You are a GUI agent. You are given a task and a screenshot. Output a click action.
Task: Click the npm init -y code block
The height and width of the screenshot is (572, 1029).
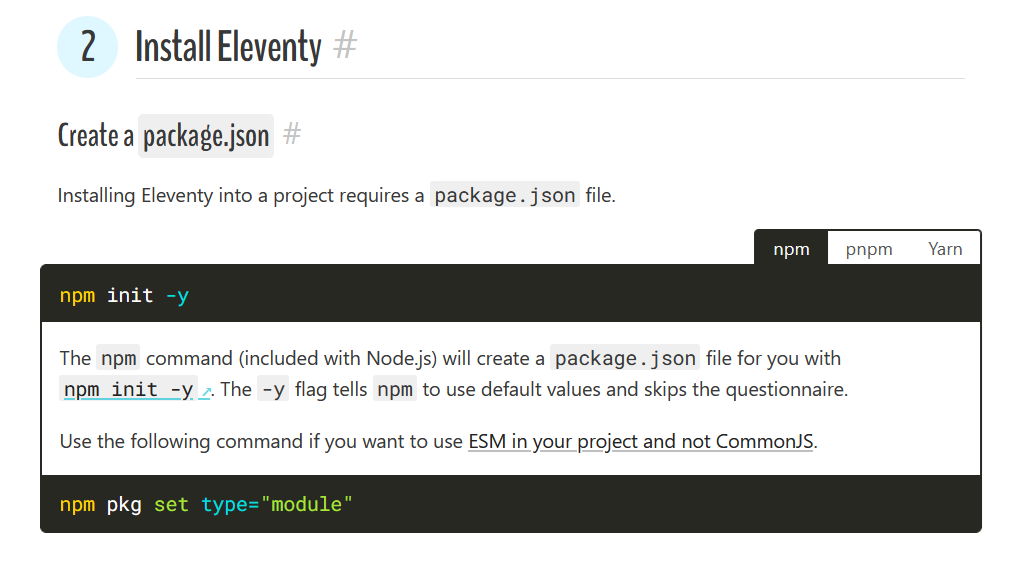point(511,295)
